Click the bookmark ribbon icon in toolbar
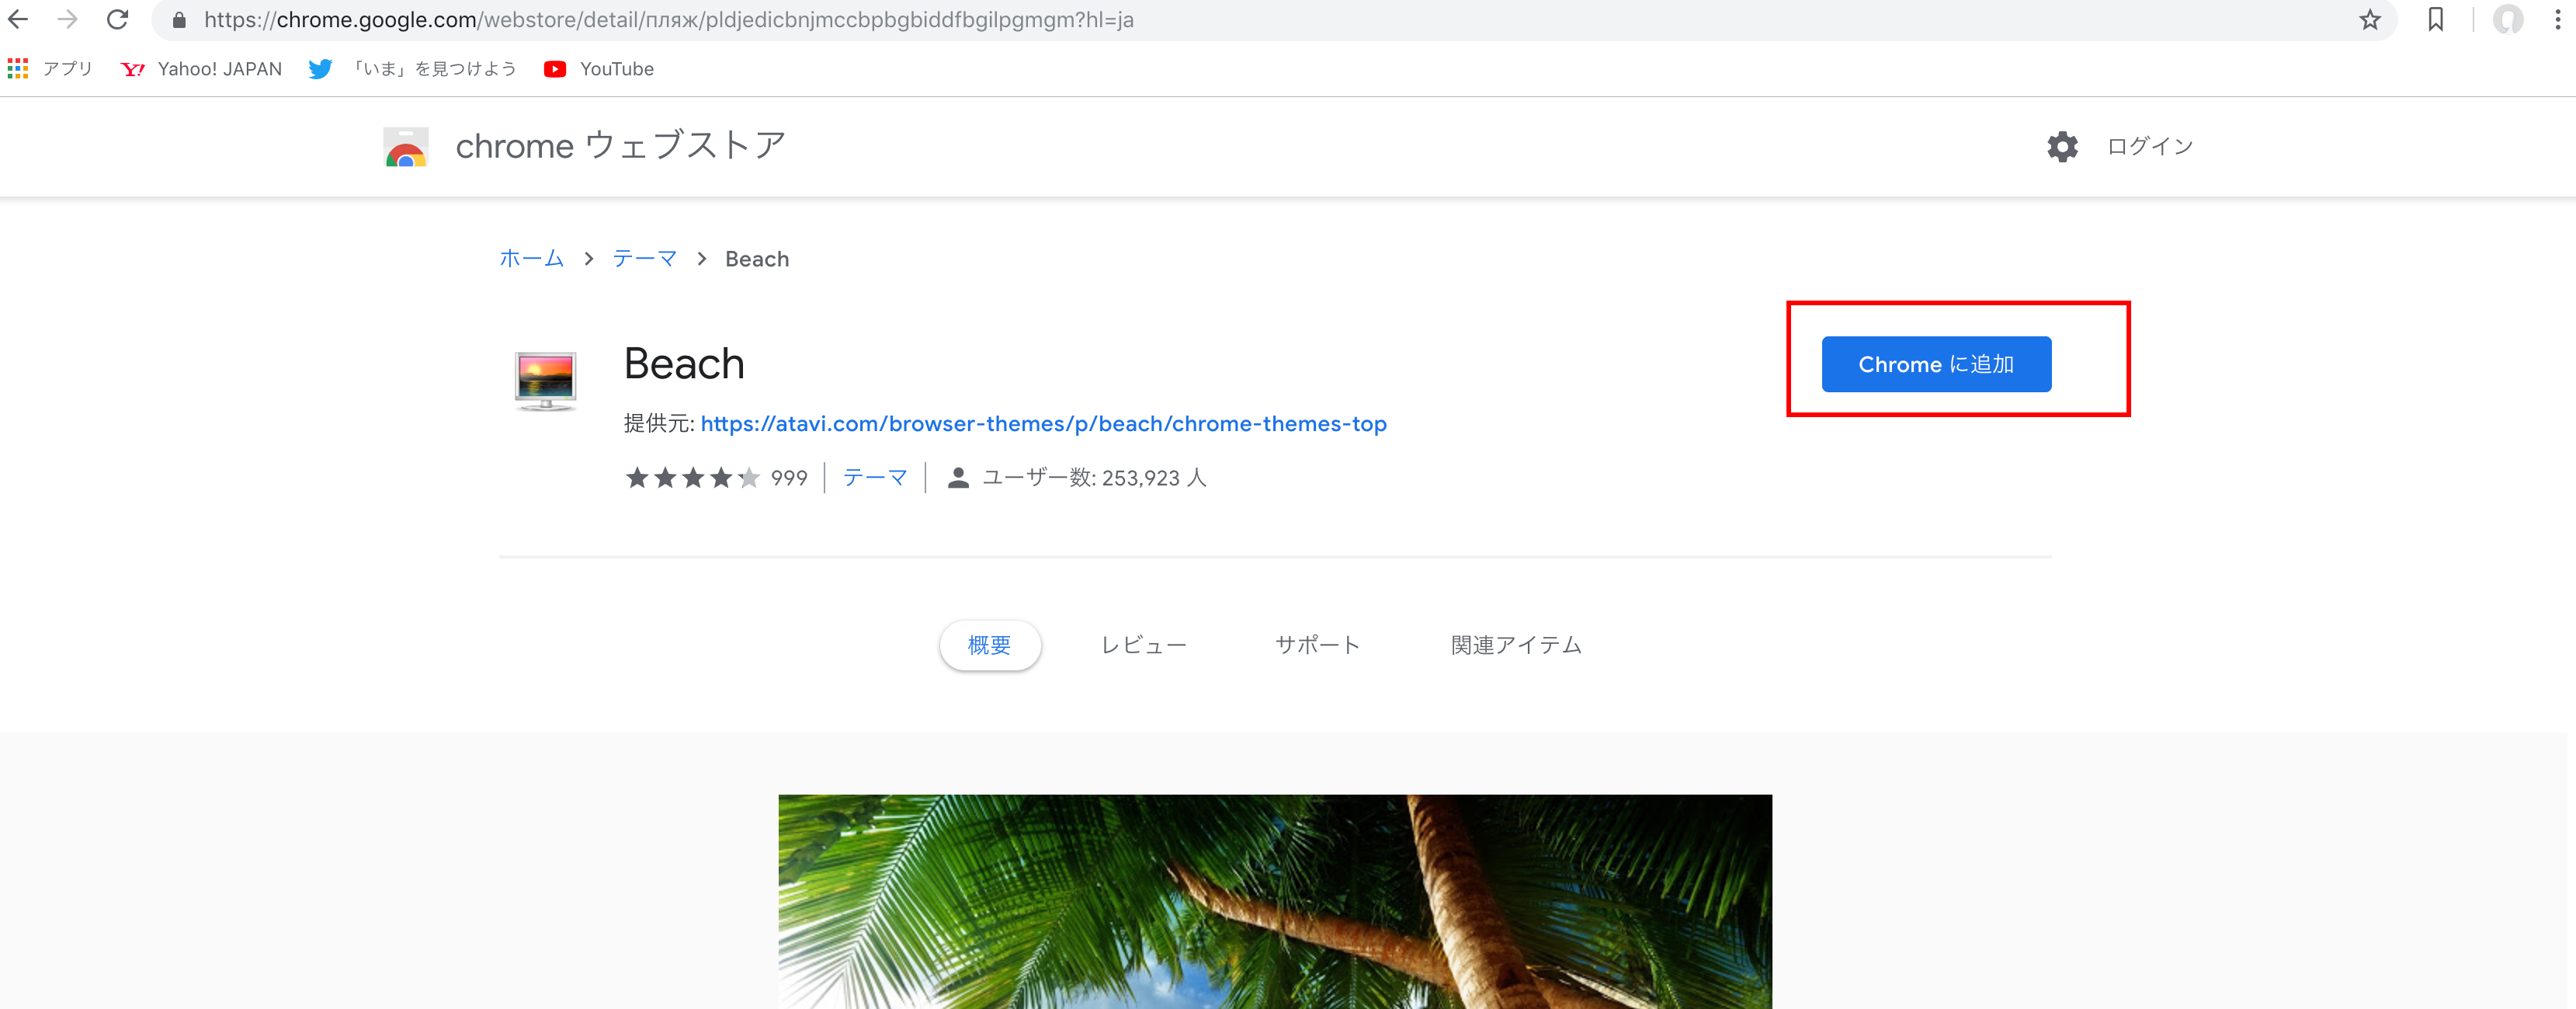This screenshot has height=1009, width=2576. (x=2435, y=20)
